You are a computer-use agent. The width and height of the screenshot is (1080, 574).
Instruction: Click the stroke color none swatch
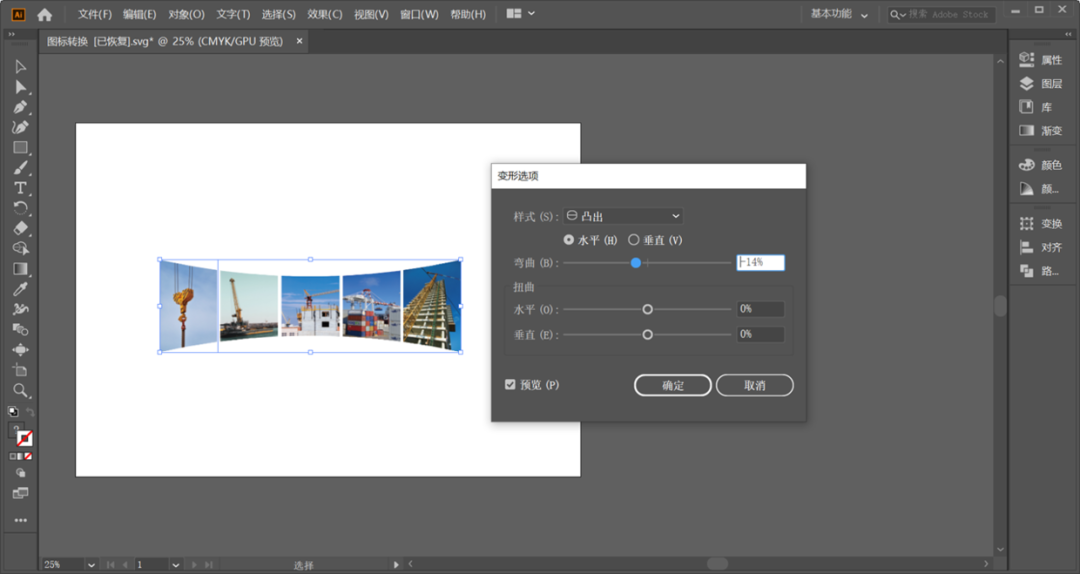tap(25, 439)
